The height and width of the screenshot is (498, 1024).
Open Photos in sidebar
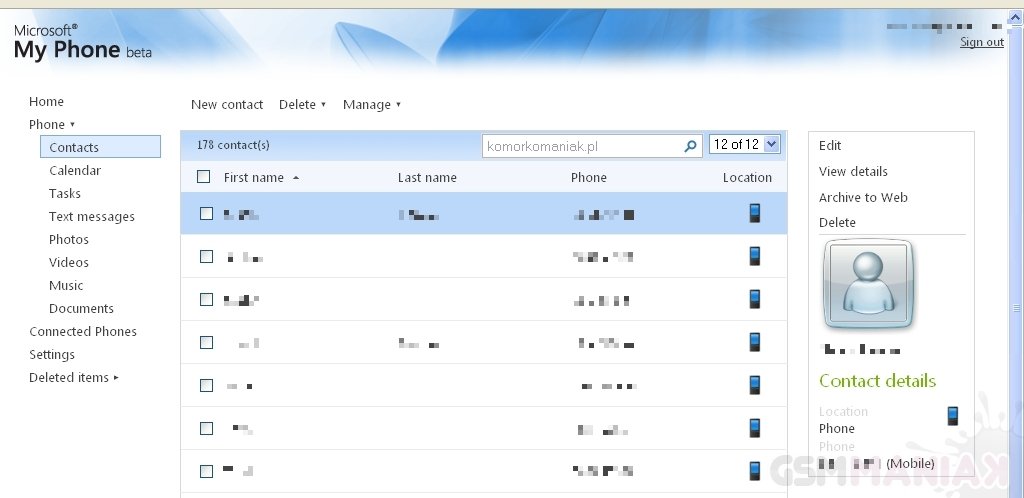[x=69, y=240]
